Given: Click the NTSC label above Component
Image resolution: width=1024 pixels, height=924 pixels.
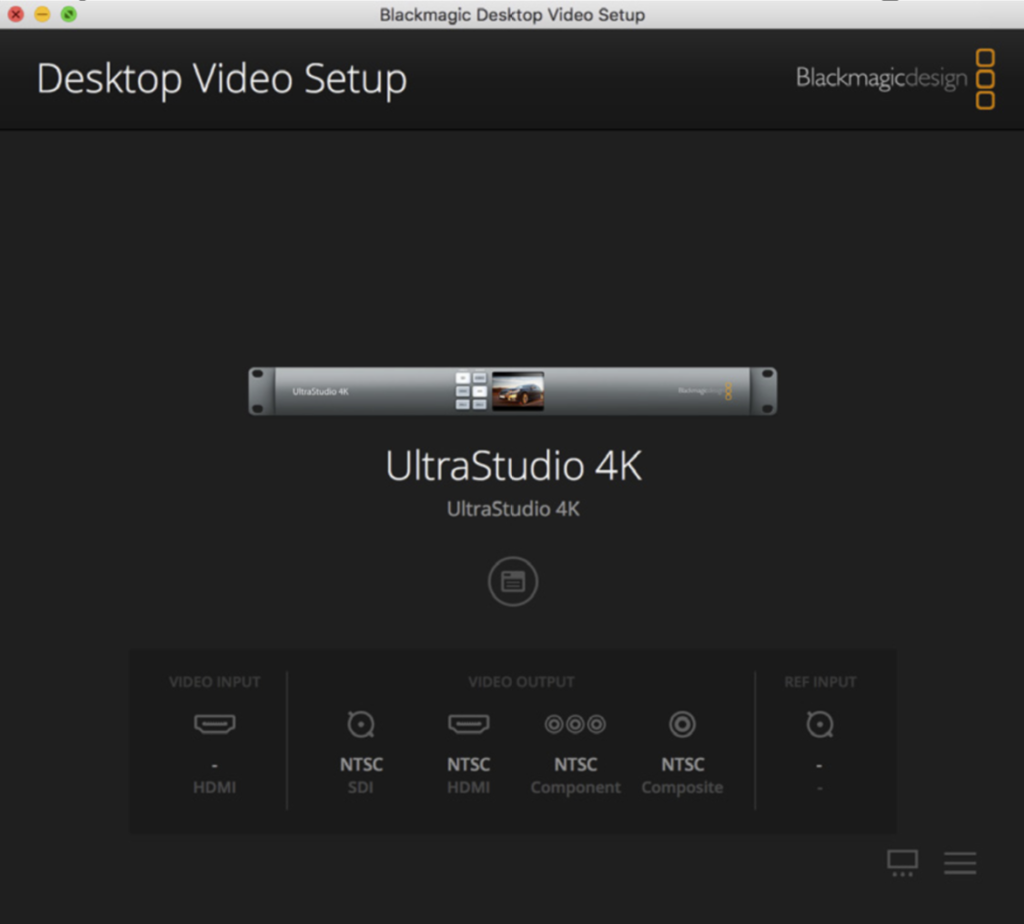Looking at the screenshot, I should 575,764.
